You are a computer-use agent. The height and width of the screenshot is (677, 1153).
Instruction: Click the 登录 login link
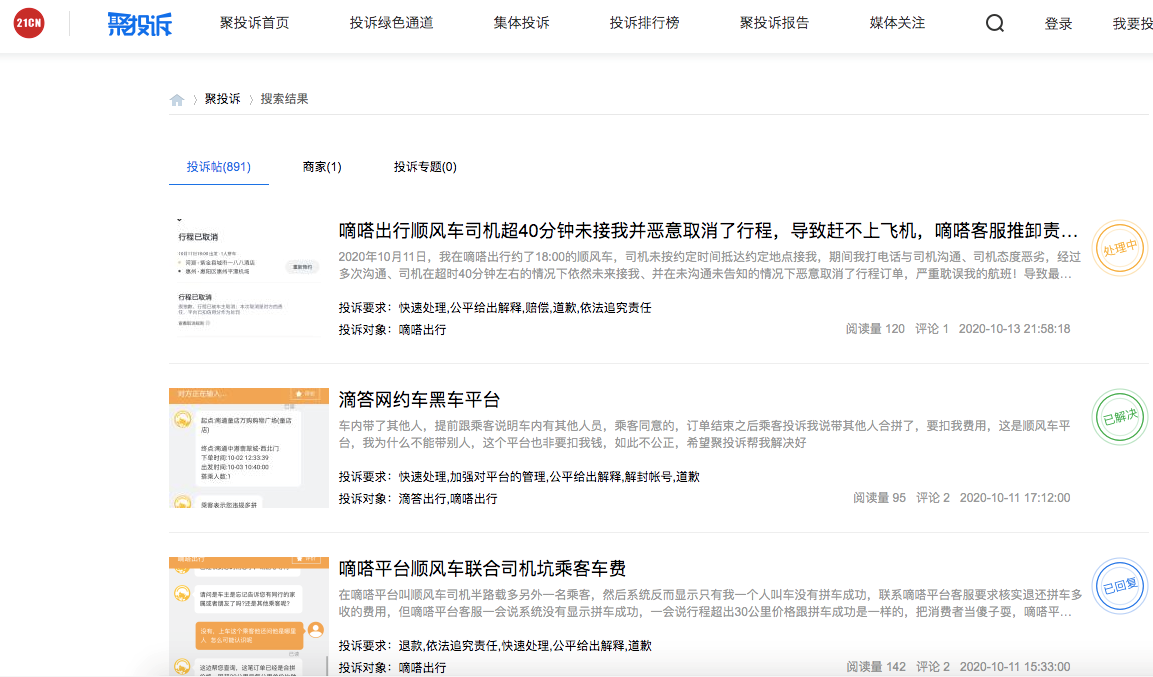[x=1058, y=24]
